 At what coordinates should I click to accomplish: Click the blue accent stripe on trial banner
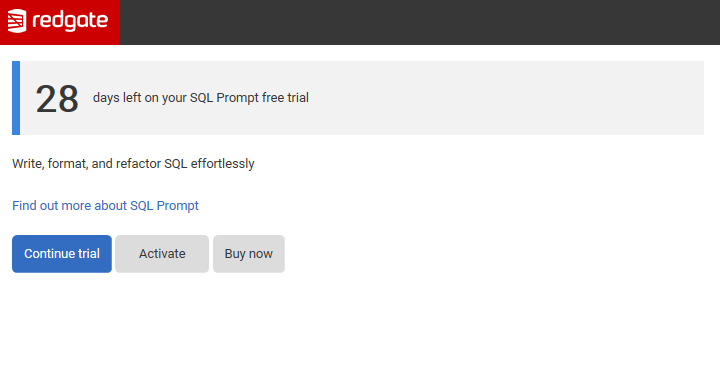tap(16, 98)
